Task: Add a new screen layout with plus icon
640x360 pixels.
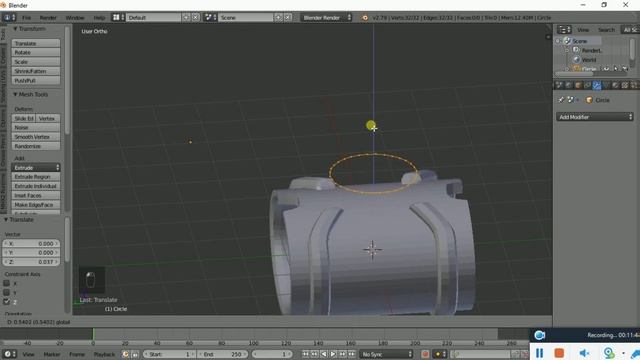Action: pos(186,18)
